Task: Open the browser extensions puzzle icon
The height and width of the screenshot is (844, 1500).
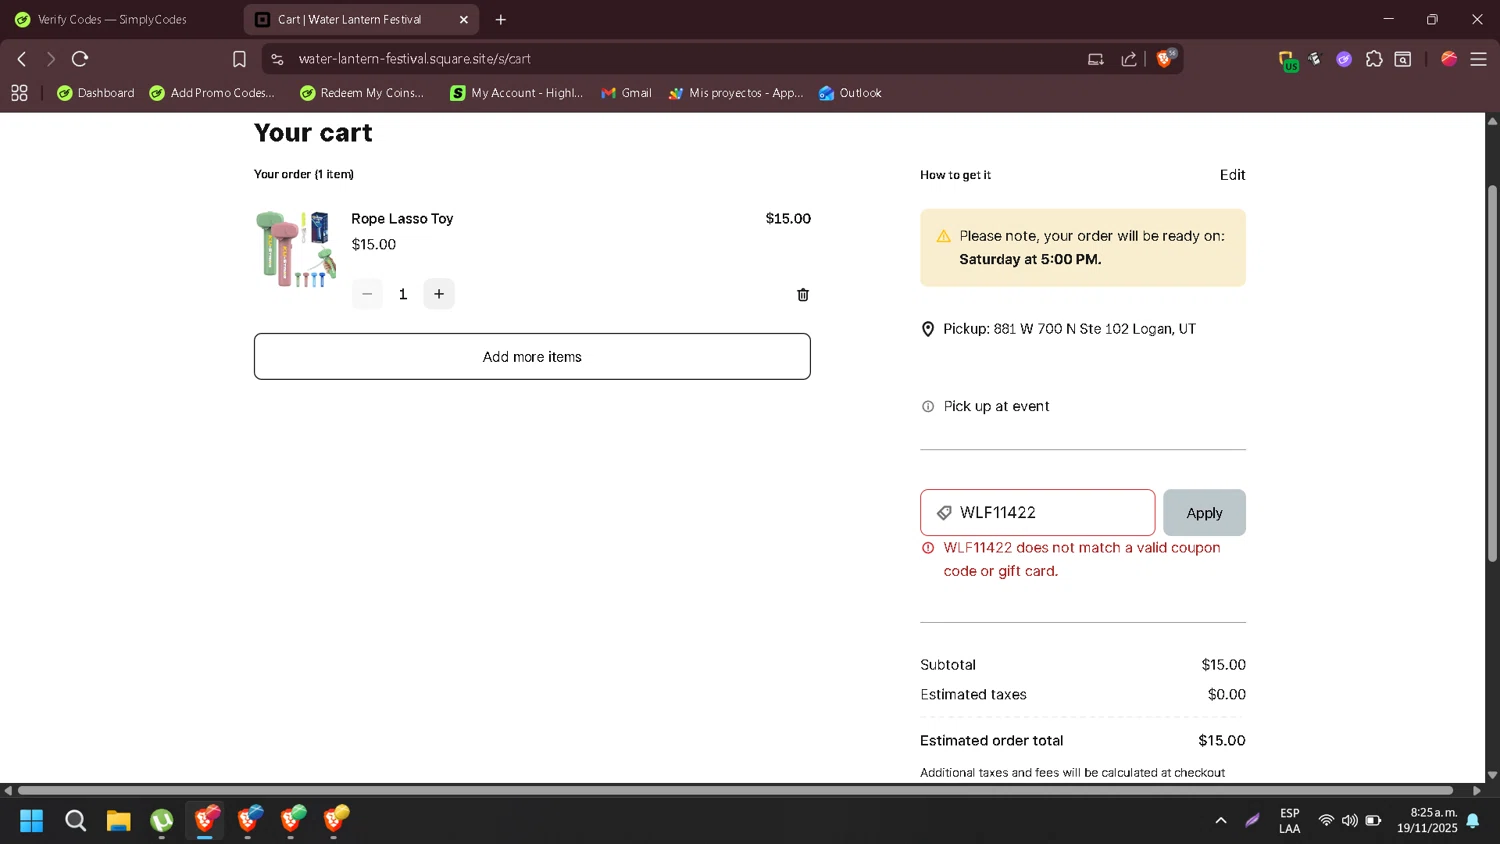Action: tap(1374, 59)
